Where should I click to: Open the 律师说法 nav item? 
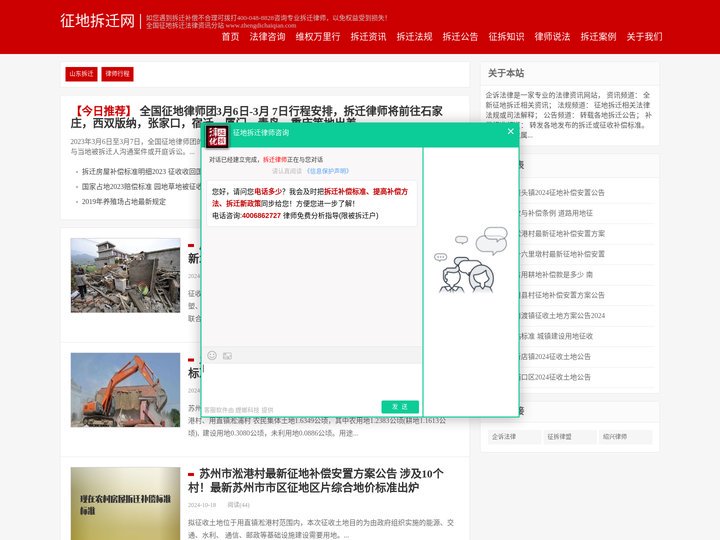click(552, 37)
